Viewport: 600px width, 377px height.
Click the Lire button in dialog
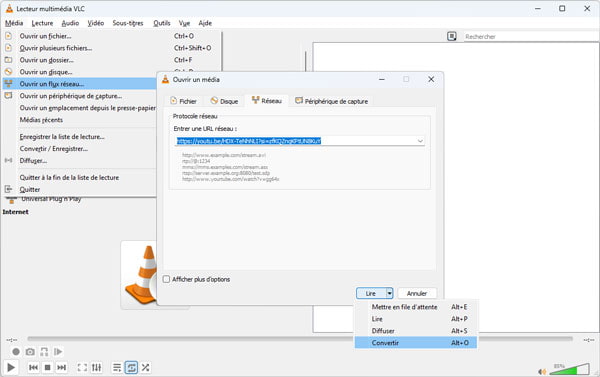(370, 293)
